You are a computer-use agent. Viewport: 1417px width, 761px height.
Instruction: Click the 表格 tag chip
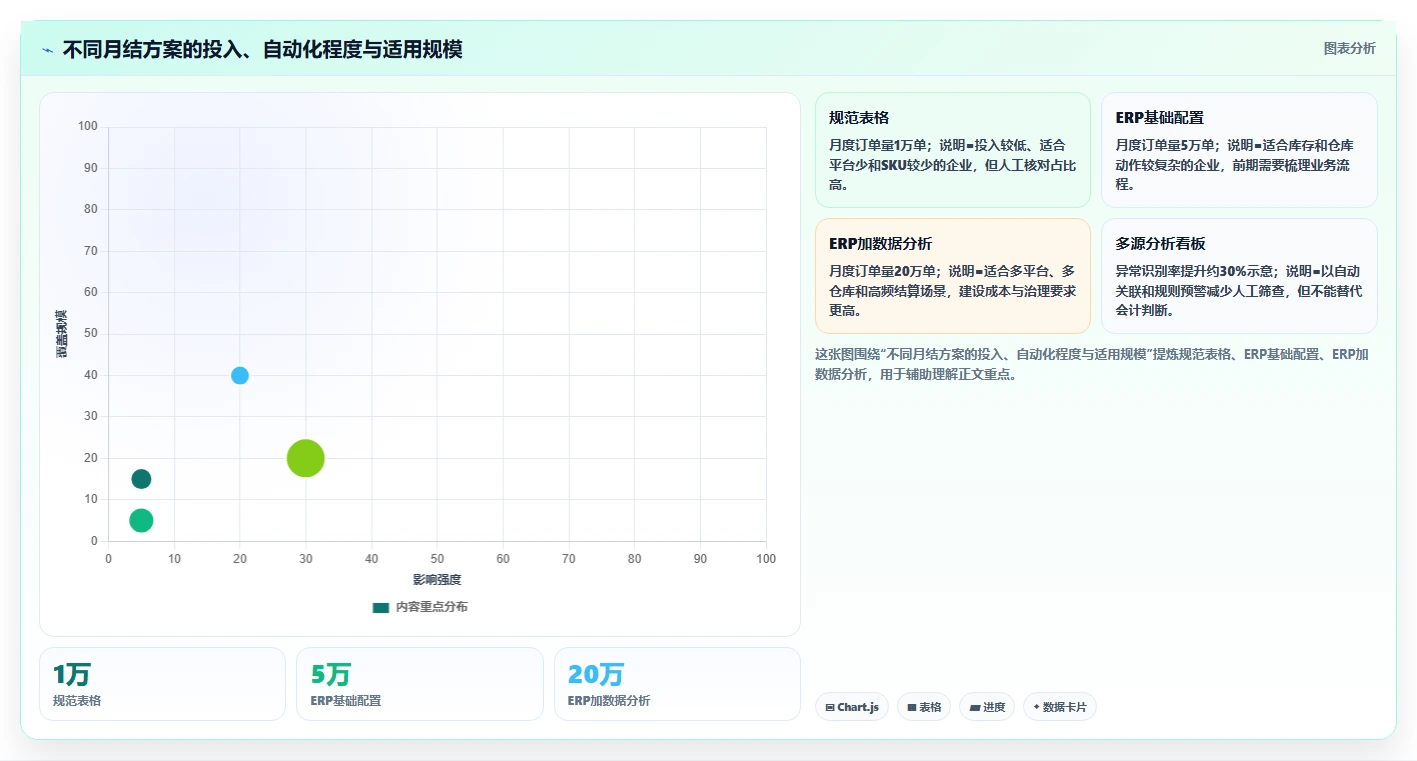[924, 707]
